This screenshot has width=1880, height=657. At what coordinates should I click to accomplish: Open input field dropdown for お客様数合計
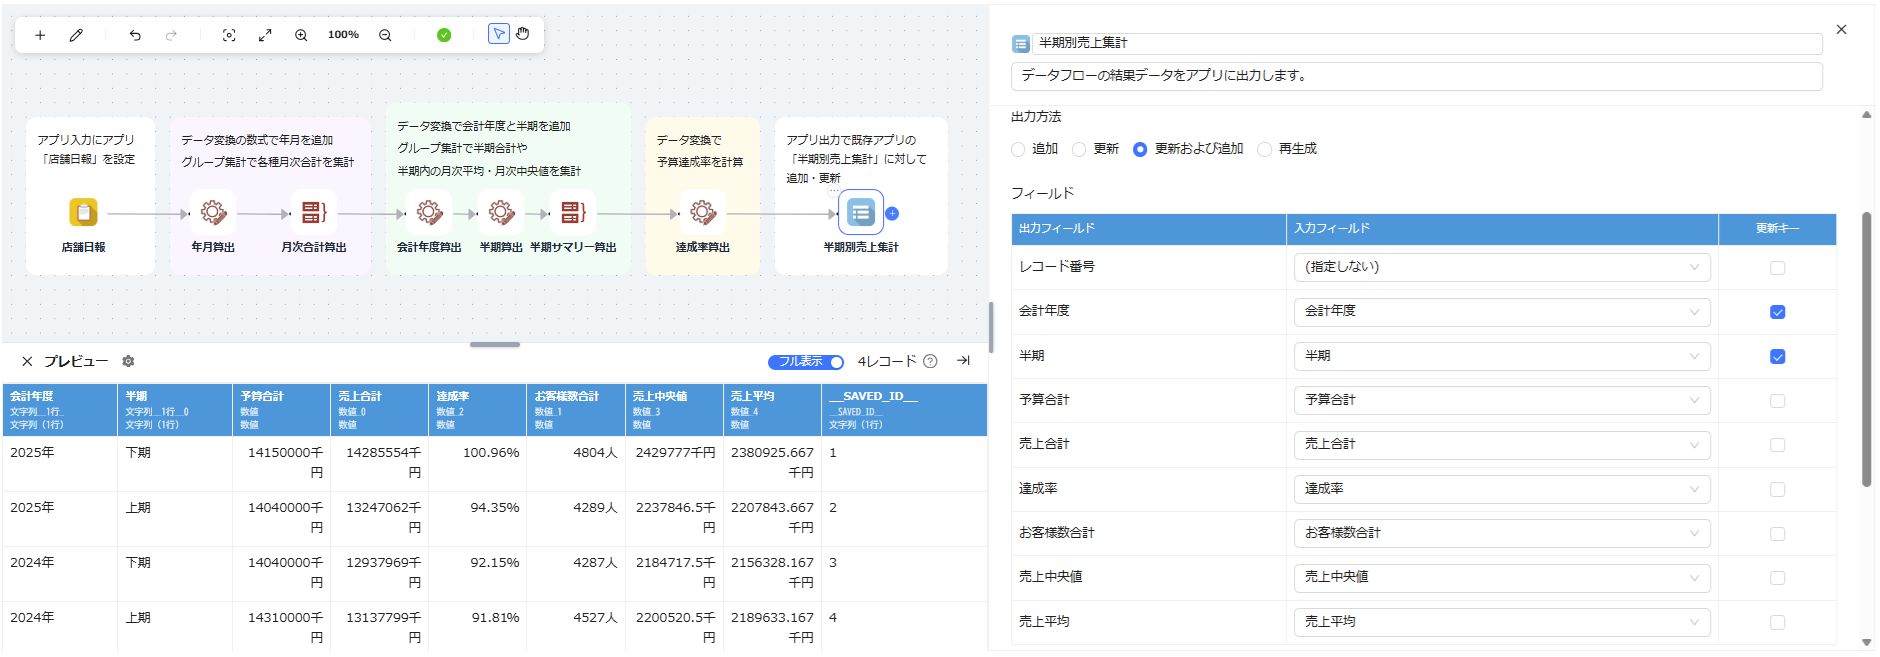coord(1502,533)
